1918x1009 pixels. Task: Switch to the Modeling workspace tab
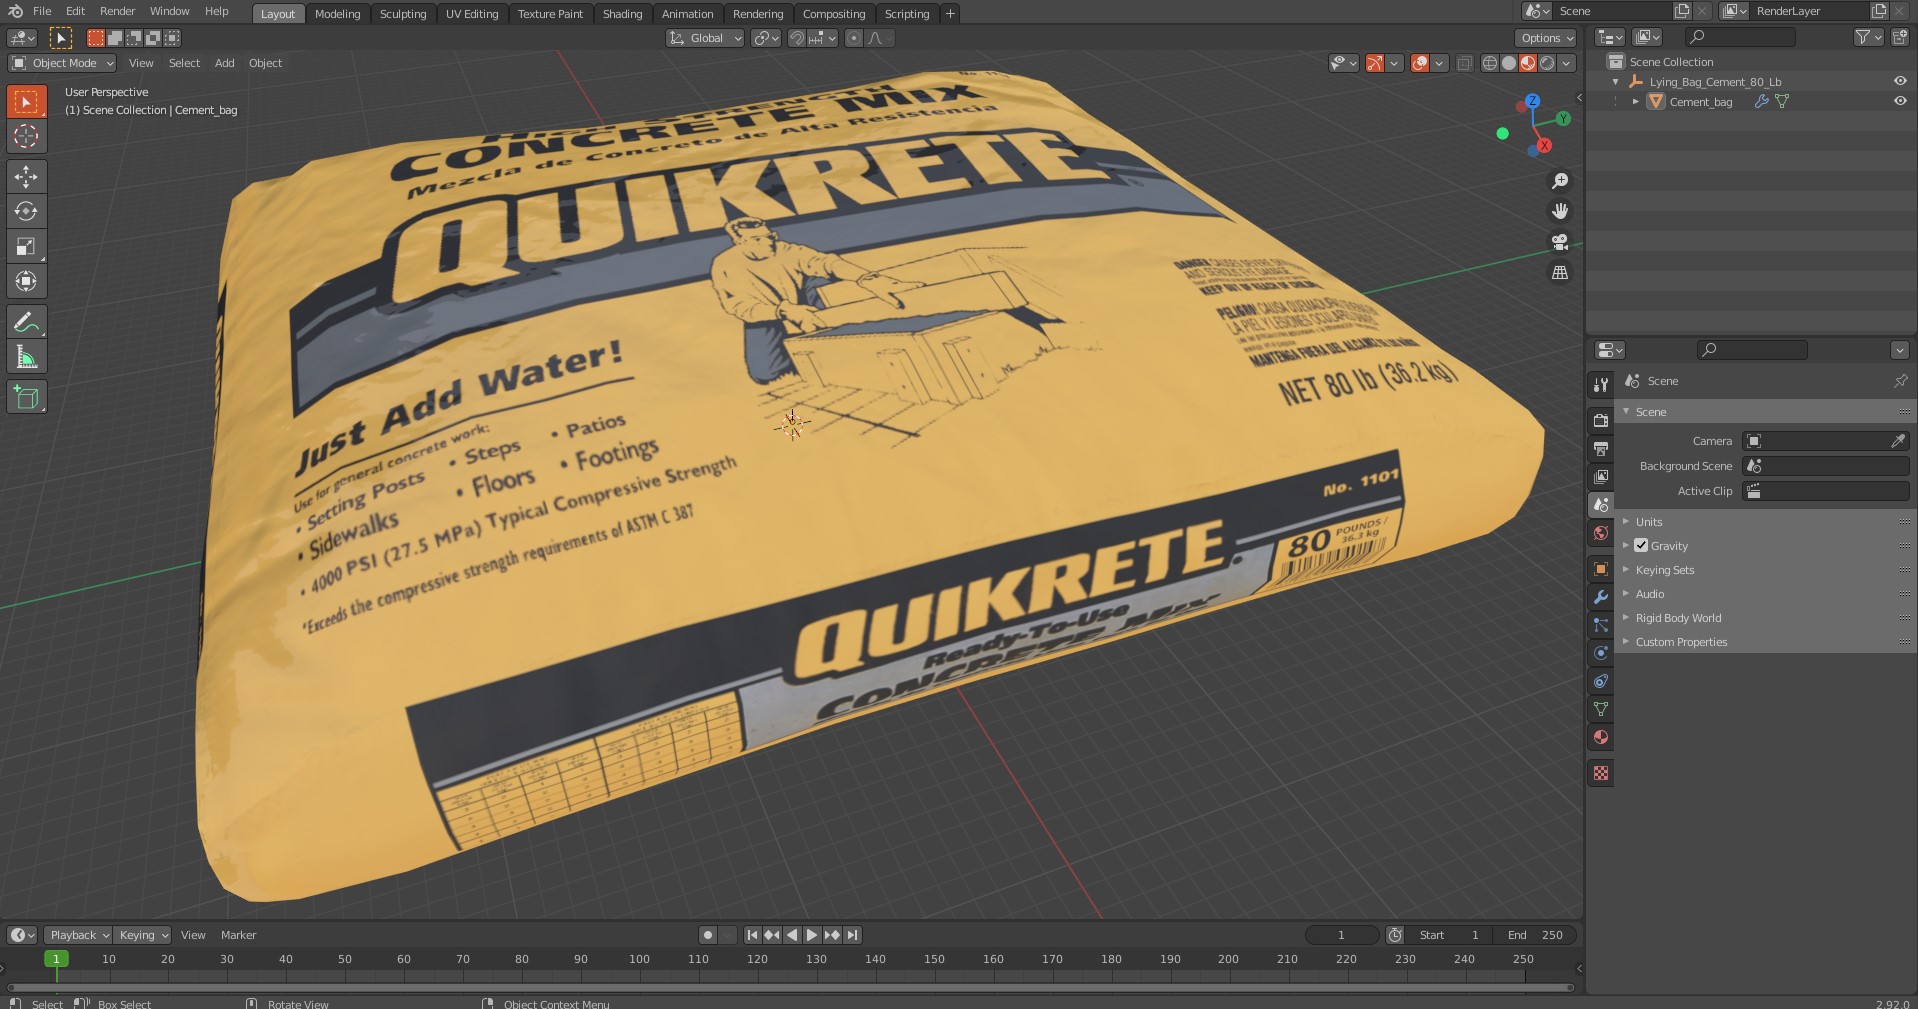click(337, 14)
